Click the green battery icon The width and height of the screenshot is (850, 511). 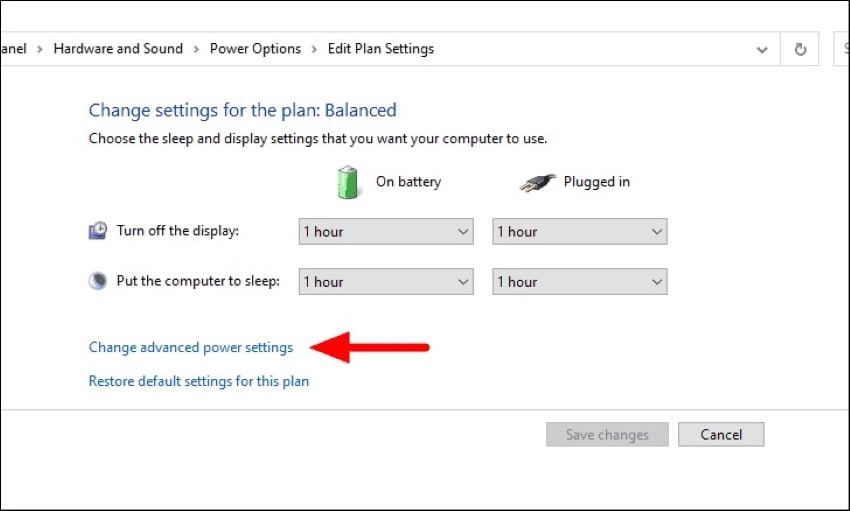(x=347, y=182)
